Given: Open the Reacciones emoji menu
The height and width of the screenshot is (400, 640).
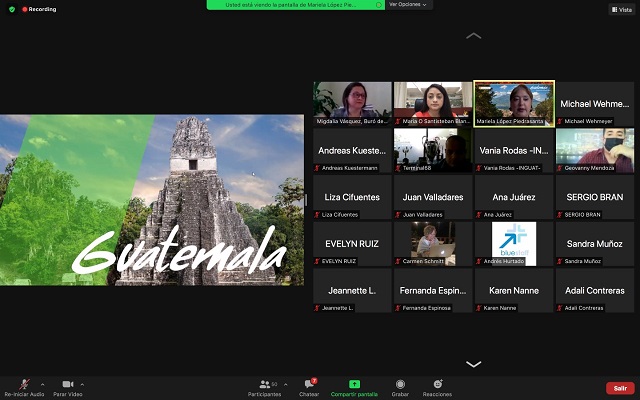Looking at the screenshot, I should [x=437, y=385].
